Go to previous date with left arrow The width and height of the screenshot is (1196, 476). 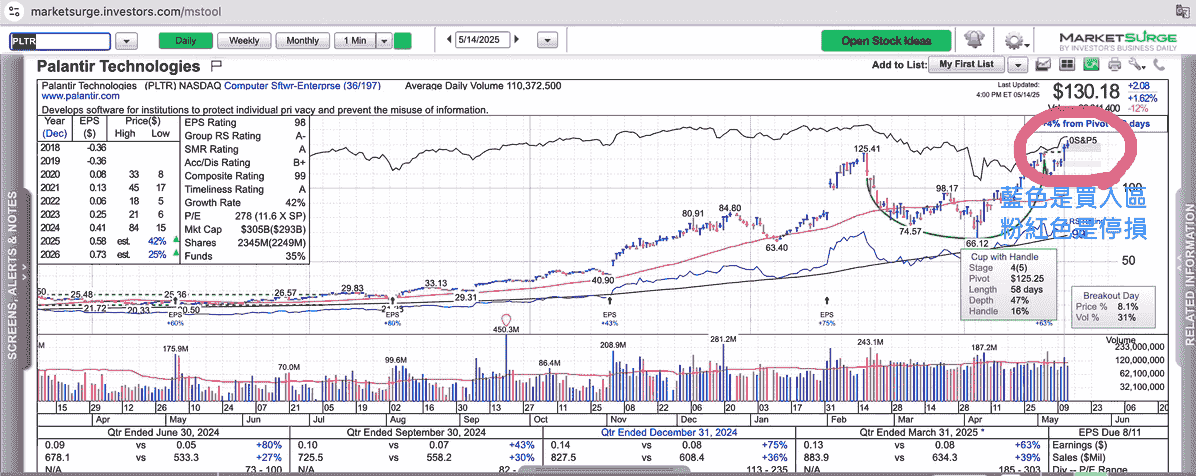[448, 40]
